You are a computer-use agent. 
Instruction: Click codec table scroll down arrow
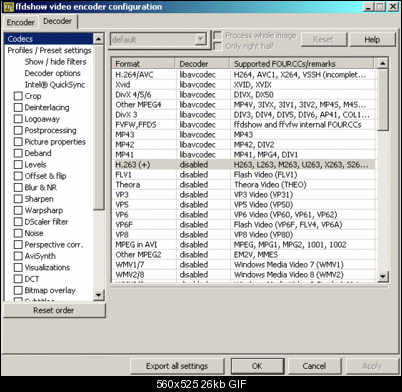click(x=383, y=276)
